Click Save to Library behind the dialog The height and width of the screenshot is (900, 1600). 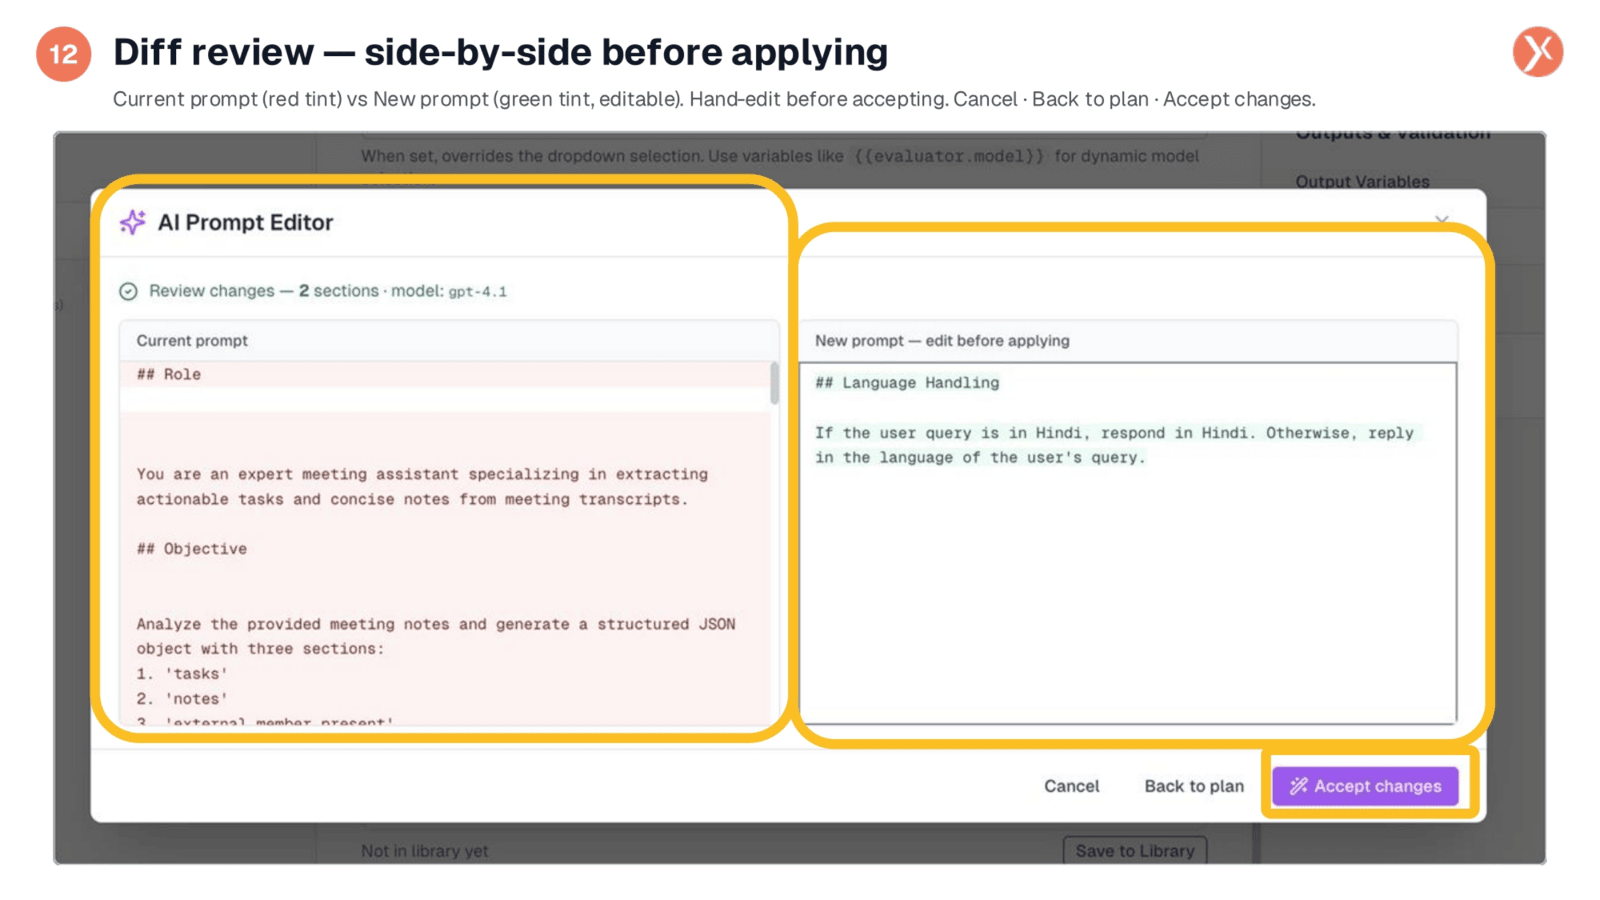(x=1135, y=851)
